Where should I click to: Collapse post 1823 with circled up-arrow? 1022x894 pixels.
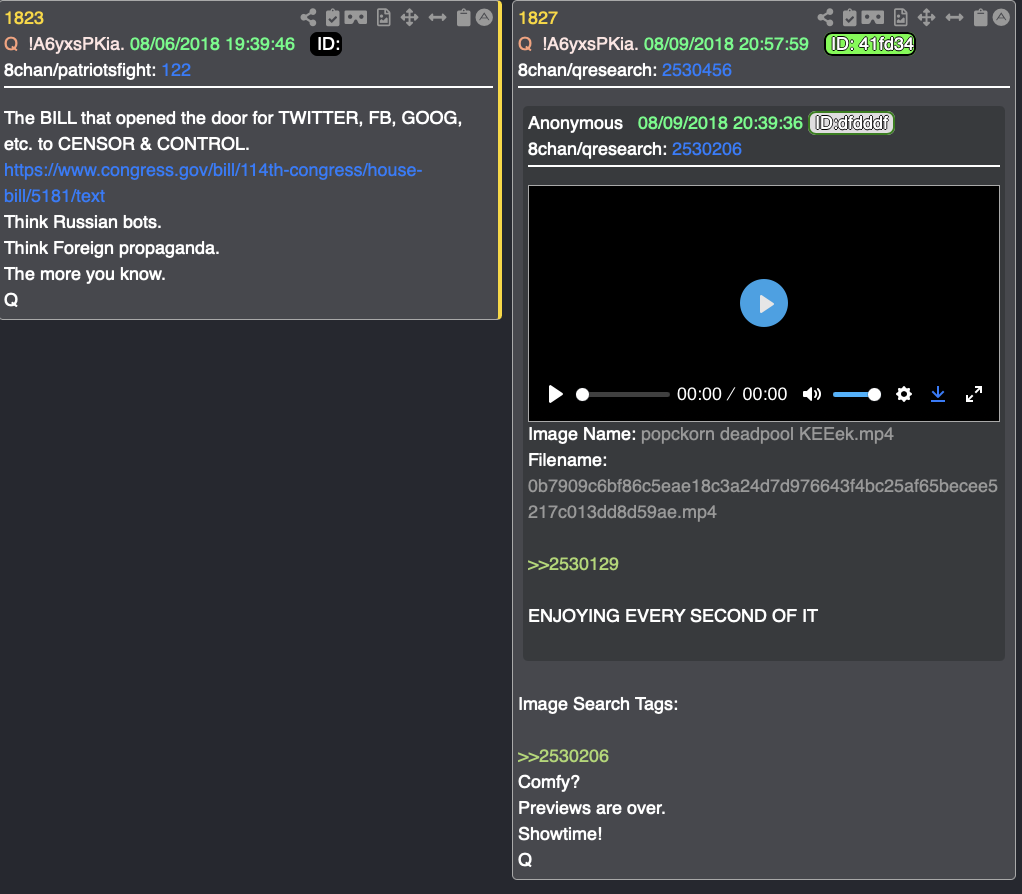coord(484,18)
